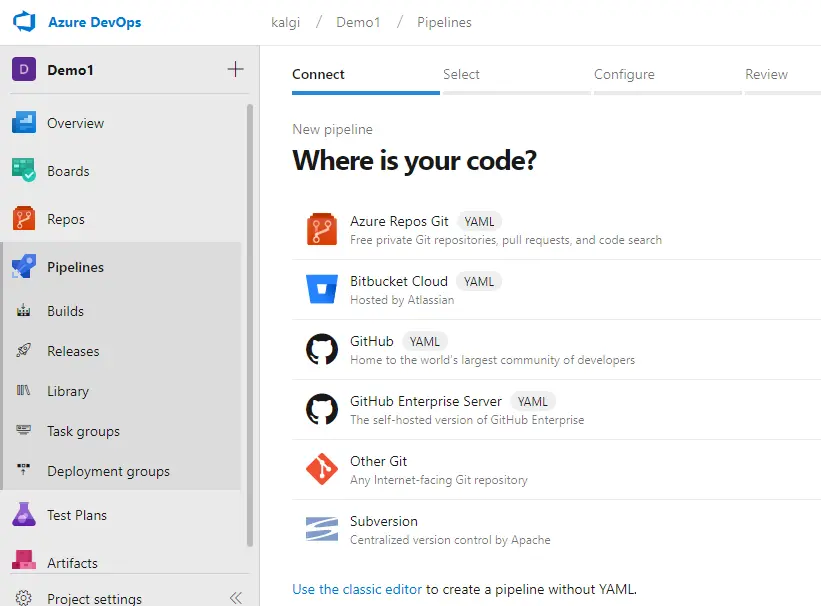Screen dimensions: 821x606
Task: Click 'Hosted by Atlassian' description
Action: [402, 300]
